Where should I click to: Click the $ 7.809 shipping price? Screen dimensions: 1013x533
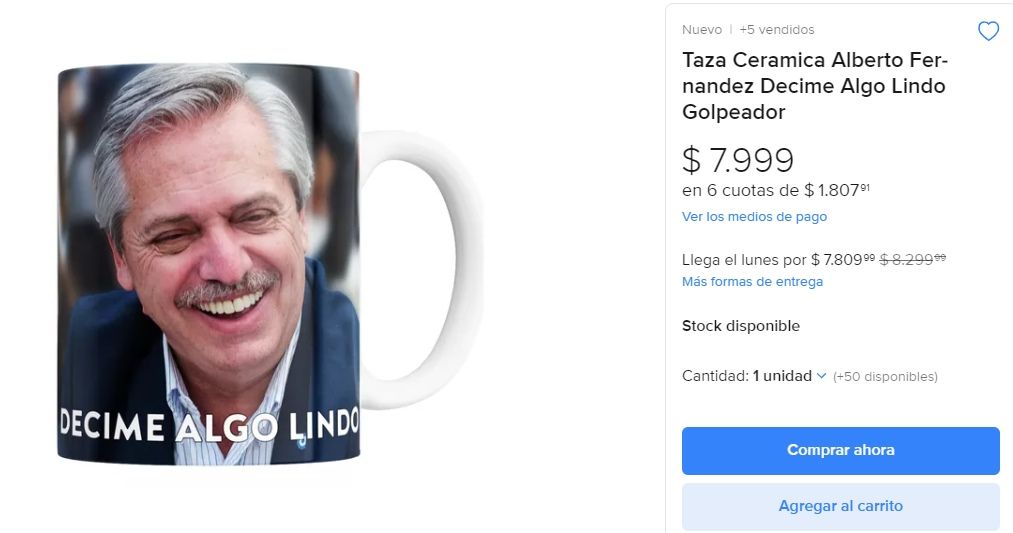tap(842, 260)
